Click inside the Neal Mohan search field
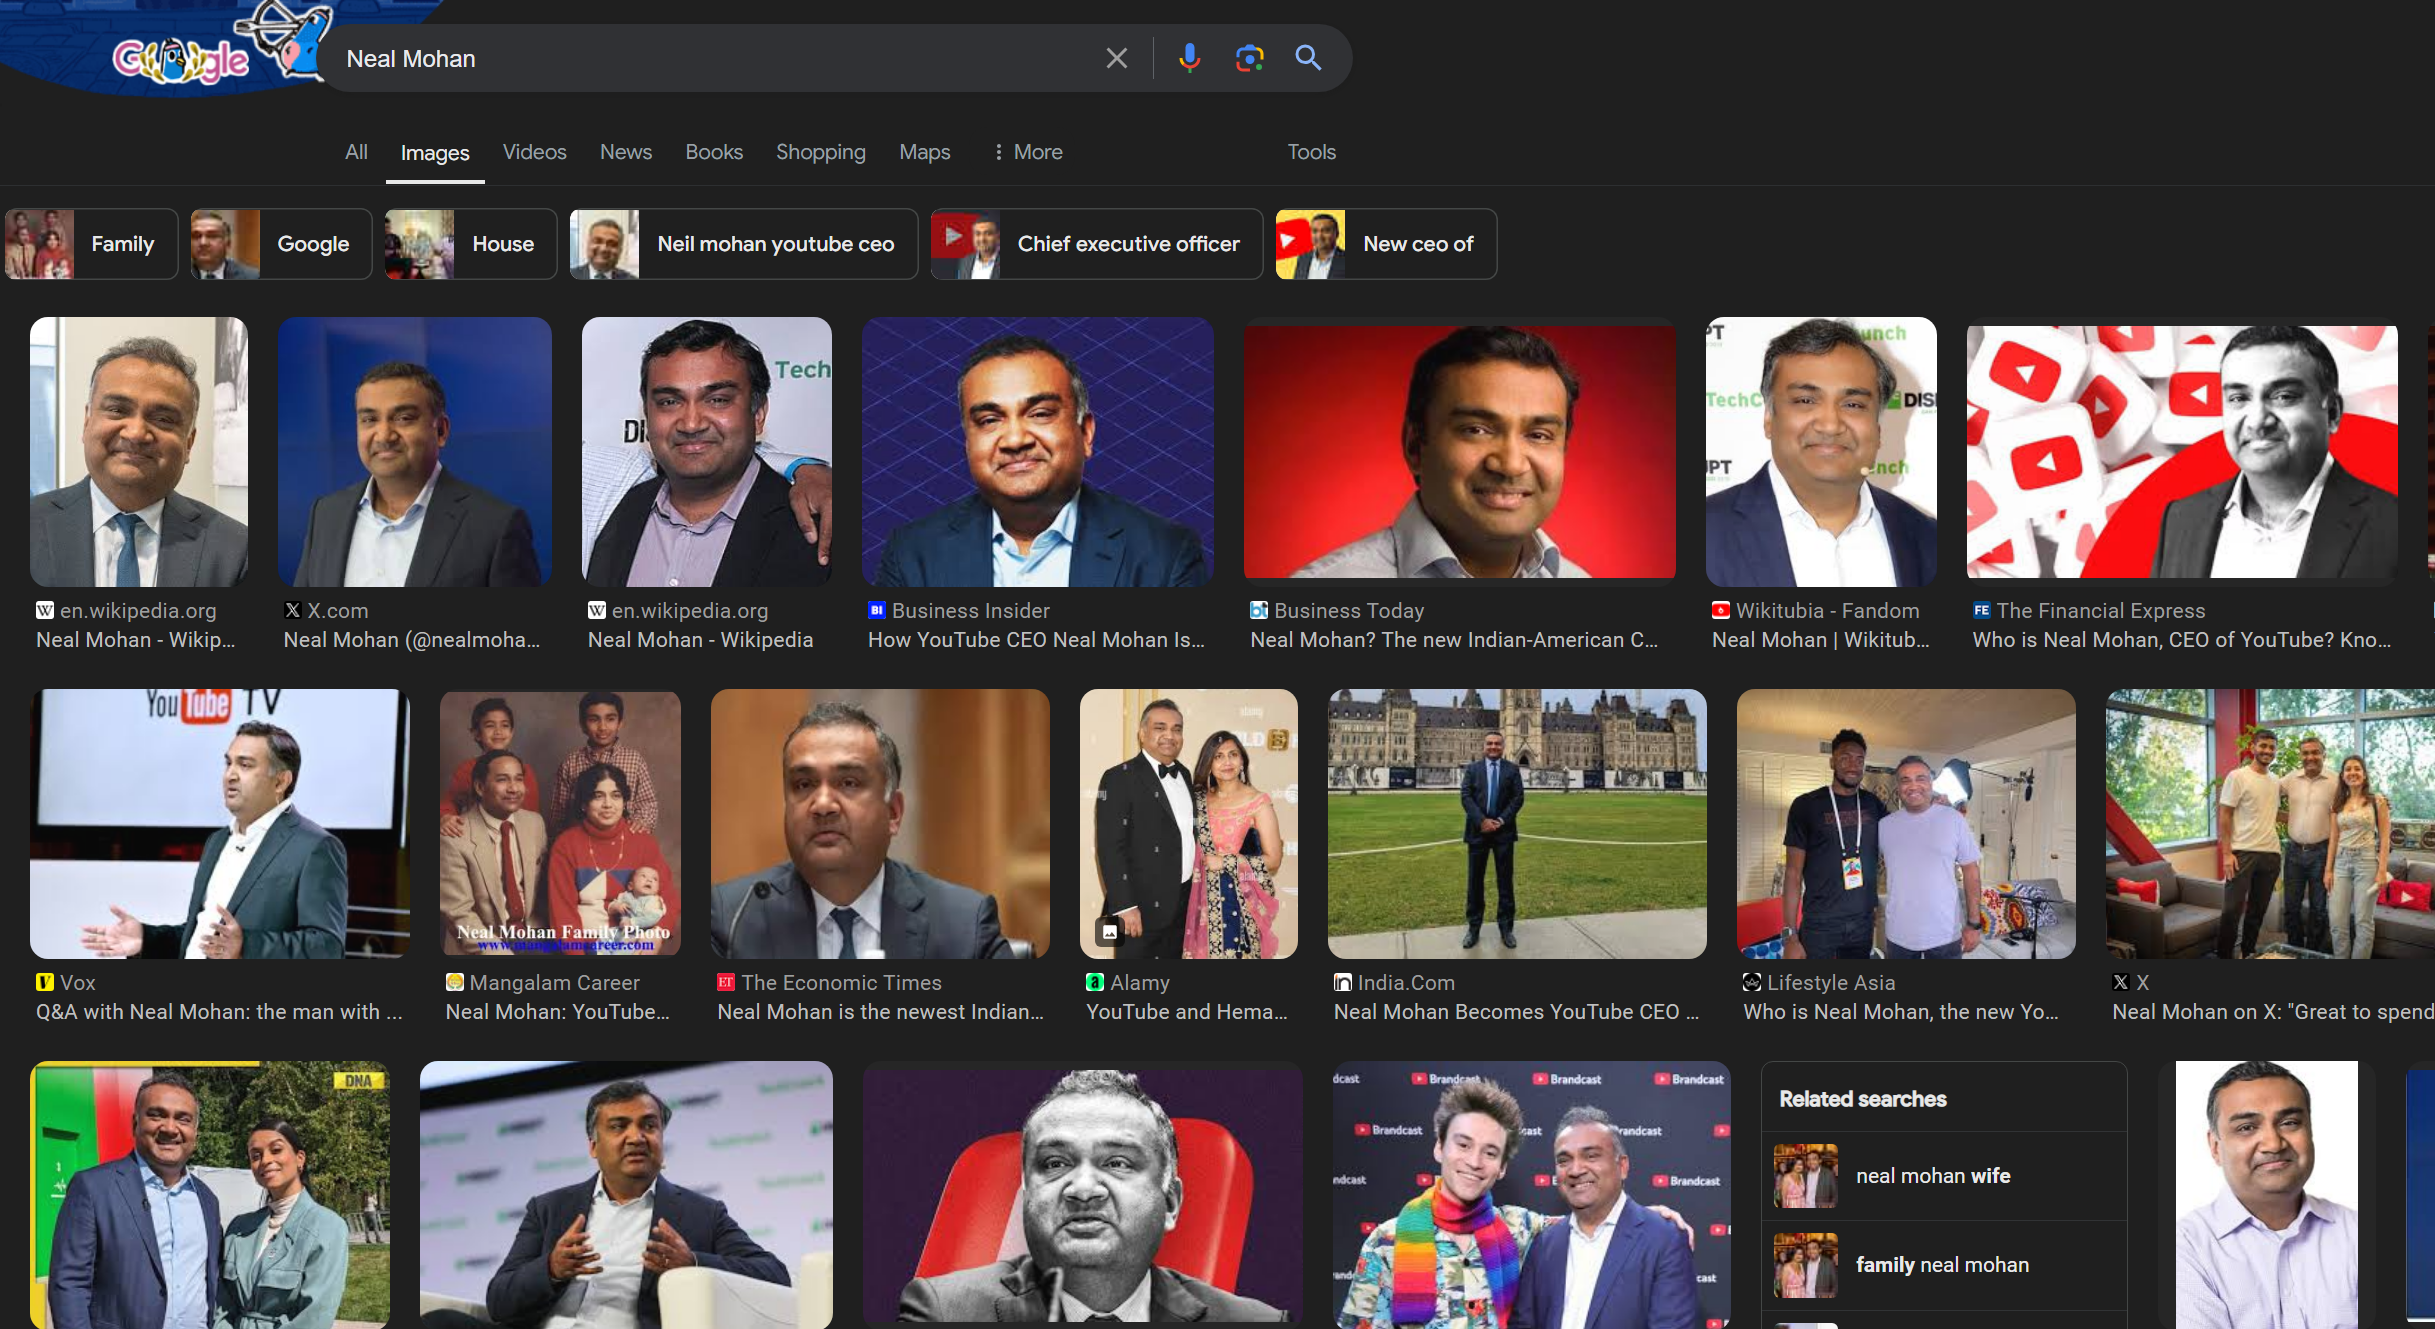 pyautogui.click(x=715, y=59)
